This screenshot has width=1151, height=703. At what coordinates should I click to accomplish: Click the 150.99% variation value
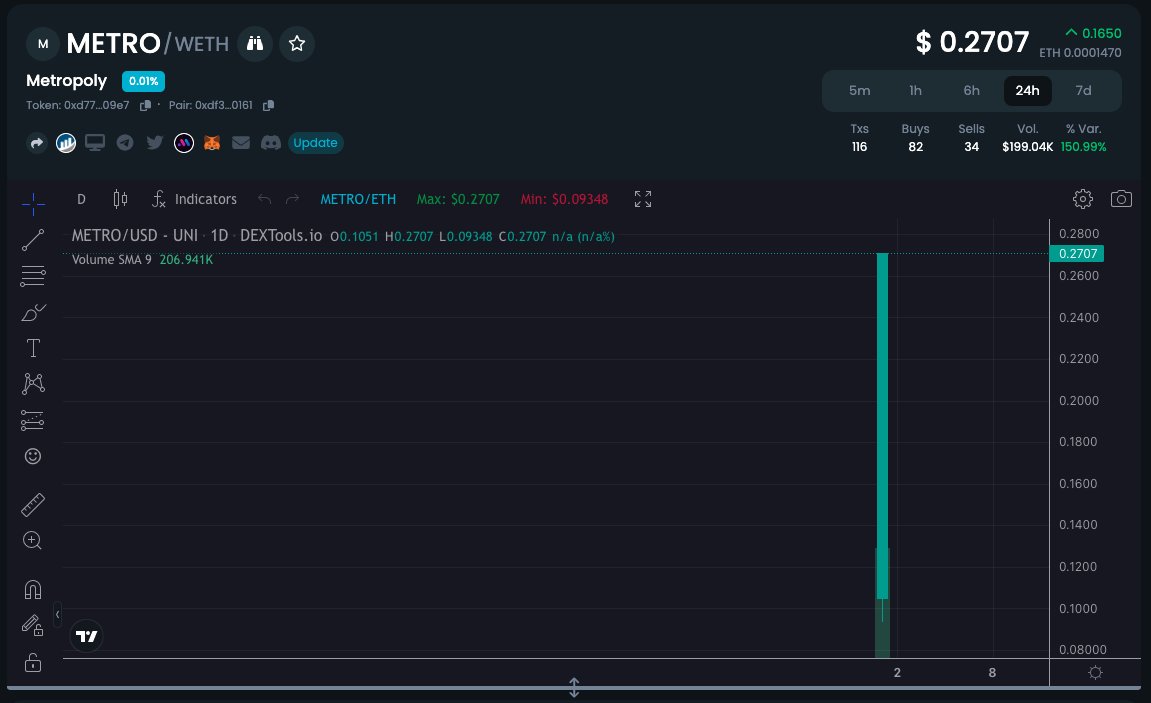[x=1083, y=147]
